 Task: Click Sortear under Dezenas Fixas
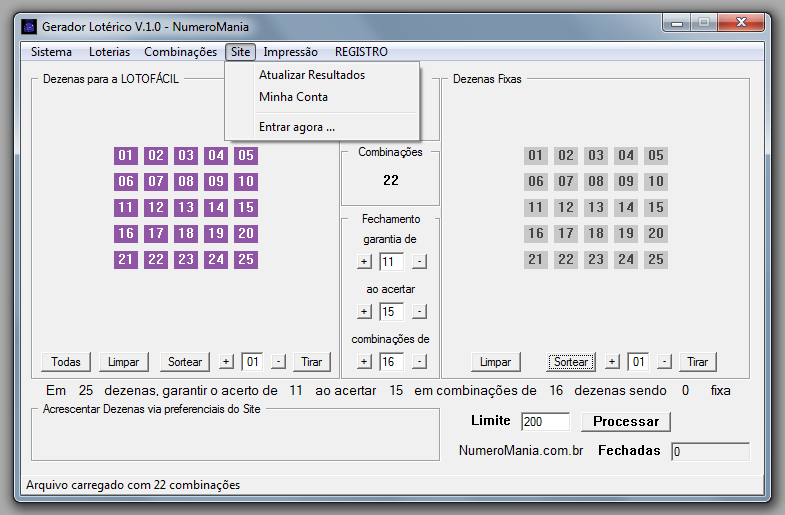pyautogui.click(x=571, y=362)
